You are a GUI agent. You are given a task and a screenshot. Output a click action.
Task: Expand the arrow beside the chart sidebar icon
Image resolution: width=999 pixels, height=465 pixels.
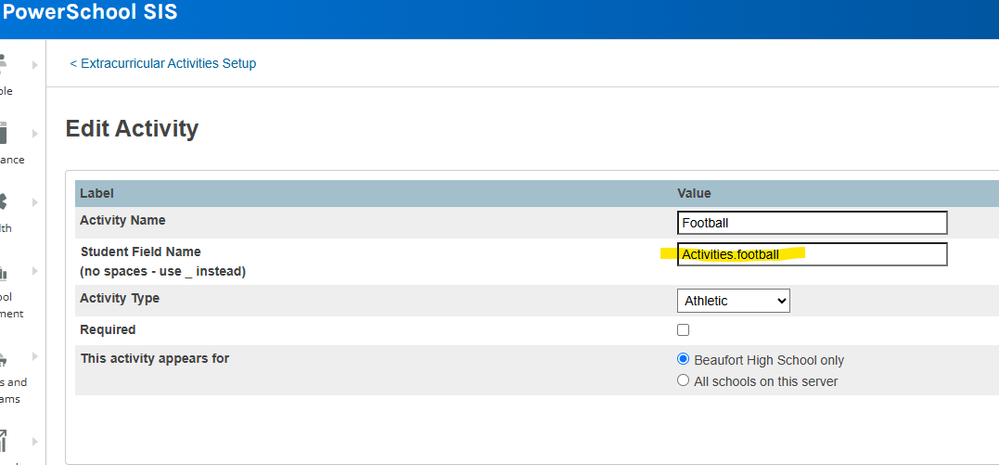click(x=35, y=441)
